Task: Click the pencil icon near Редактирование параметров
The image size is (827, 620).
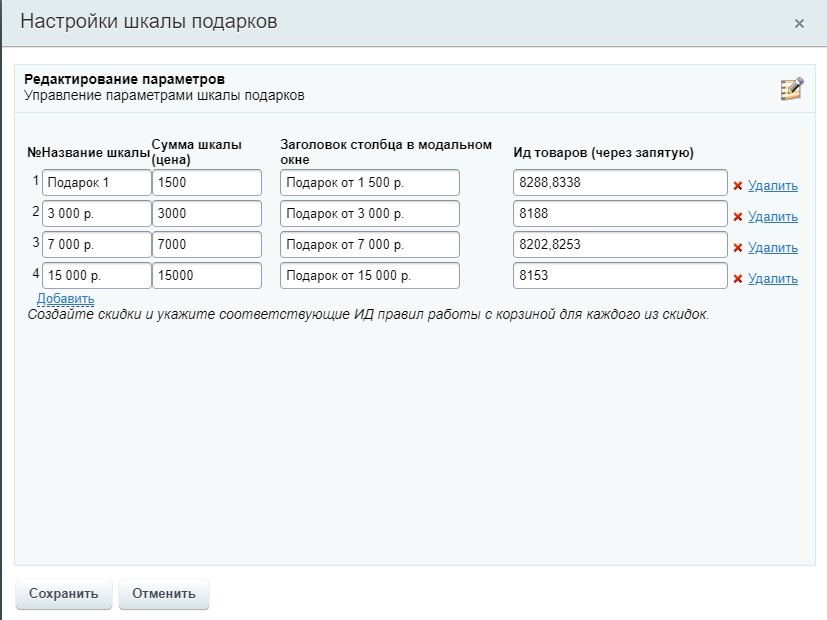Action: [x=789, y=88]
